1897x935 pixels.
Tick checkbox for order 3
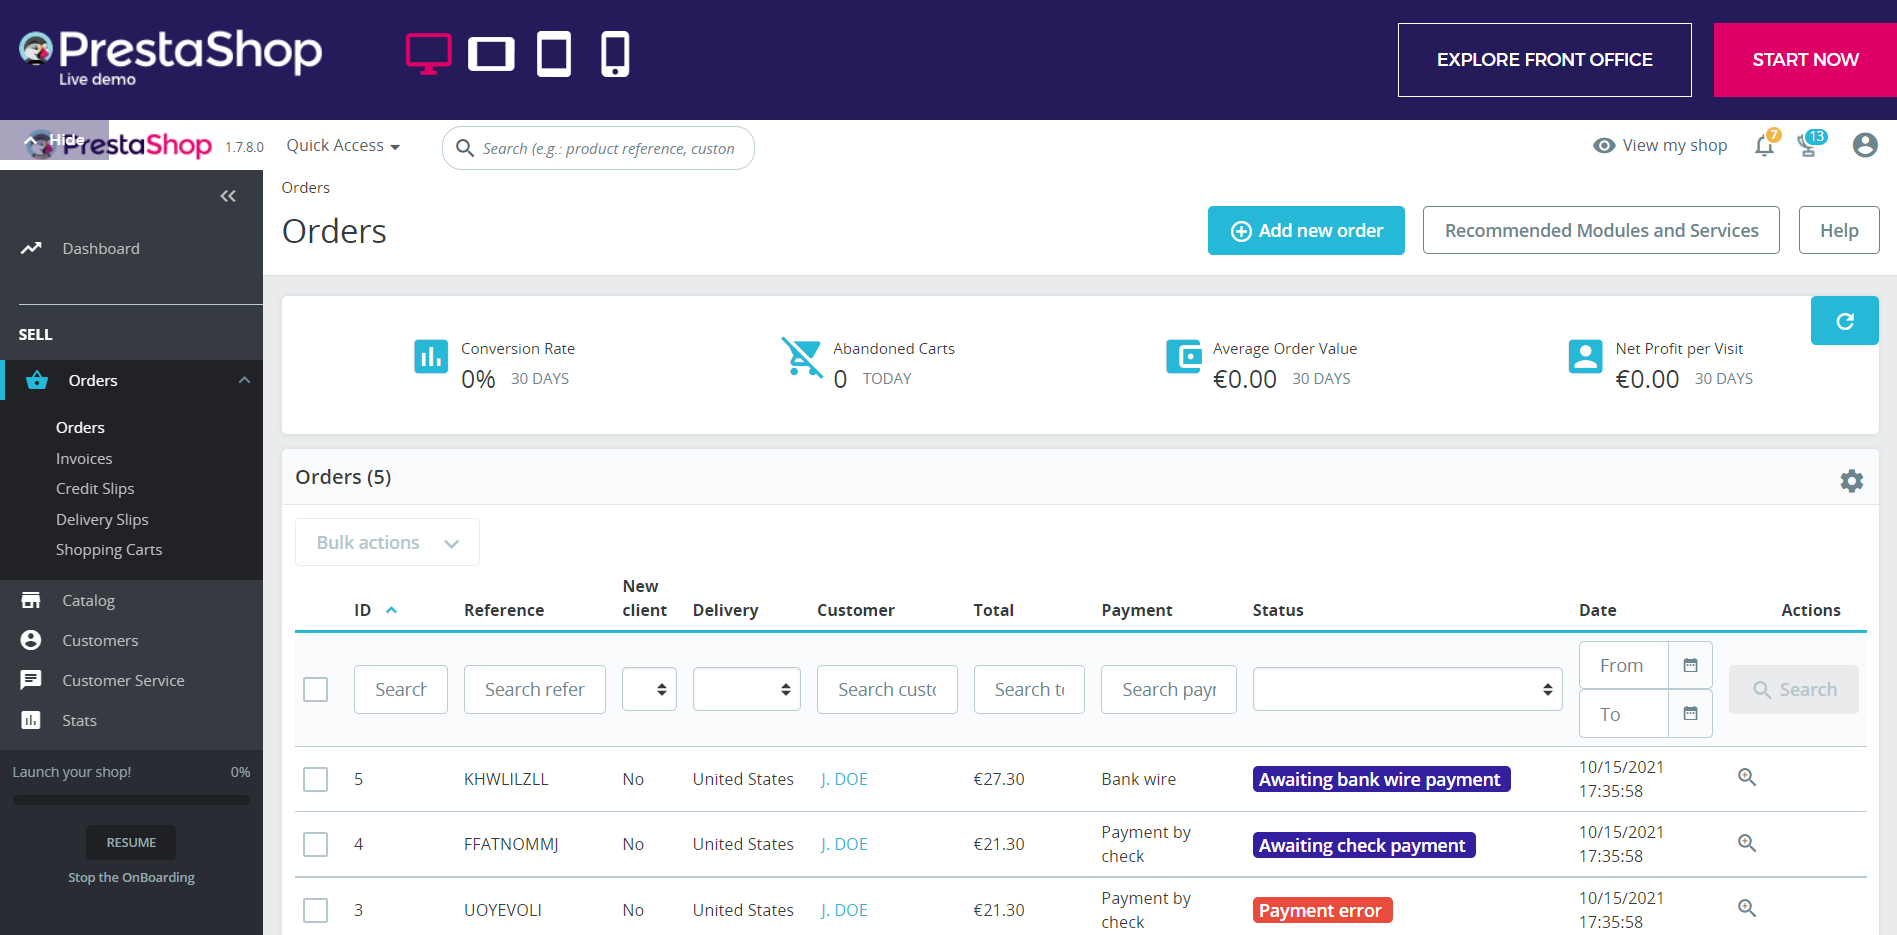point(316,910)
